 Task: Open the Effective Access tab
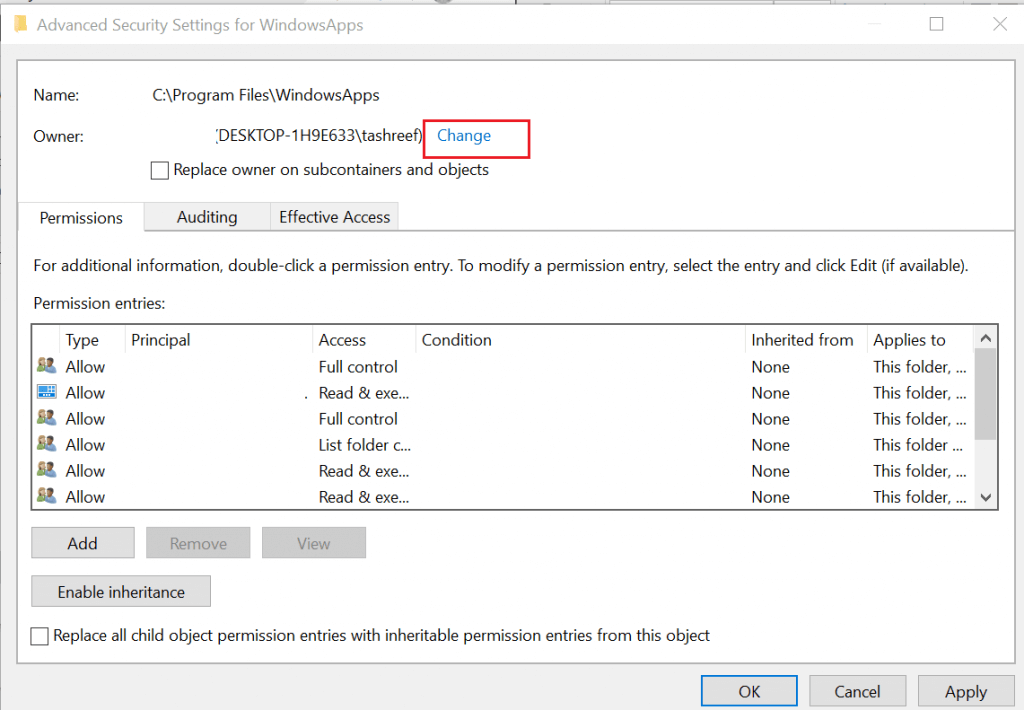point(334,217)
